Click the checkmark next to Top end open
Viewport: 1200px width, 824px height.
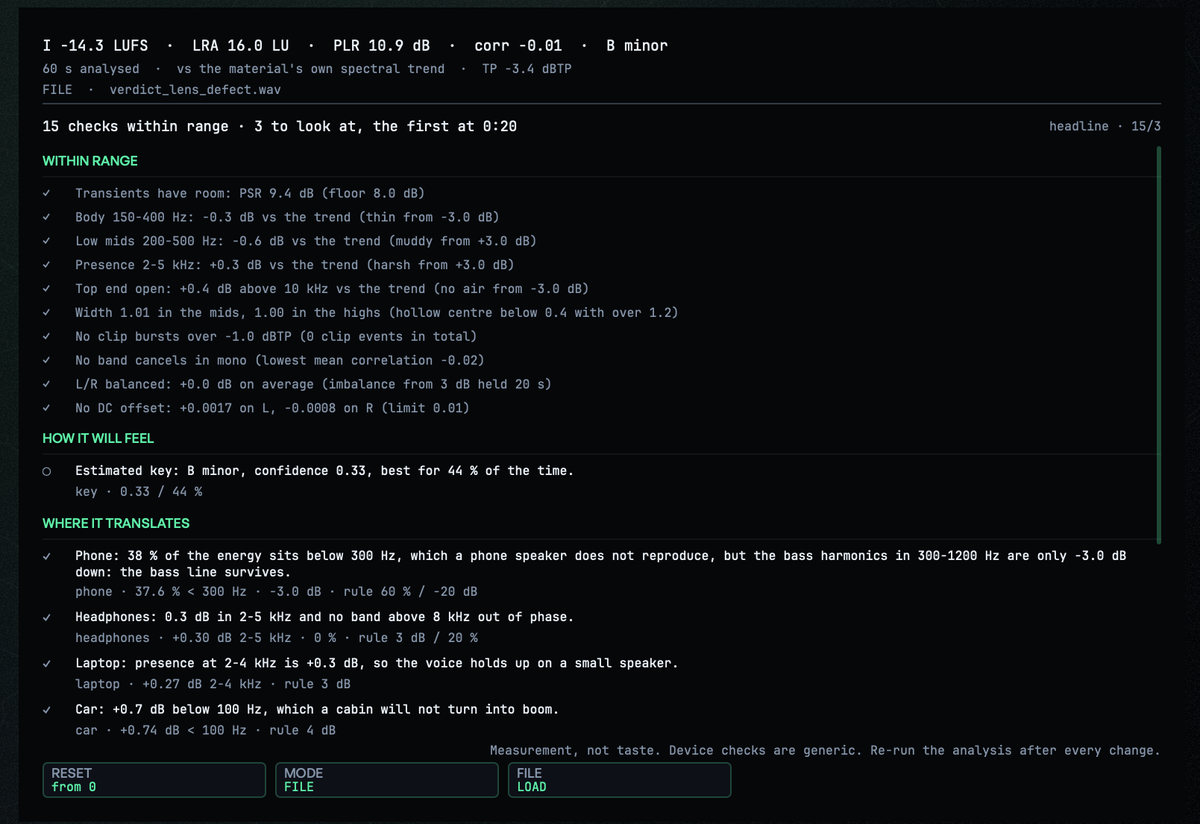point(47,289)
